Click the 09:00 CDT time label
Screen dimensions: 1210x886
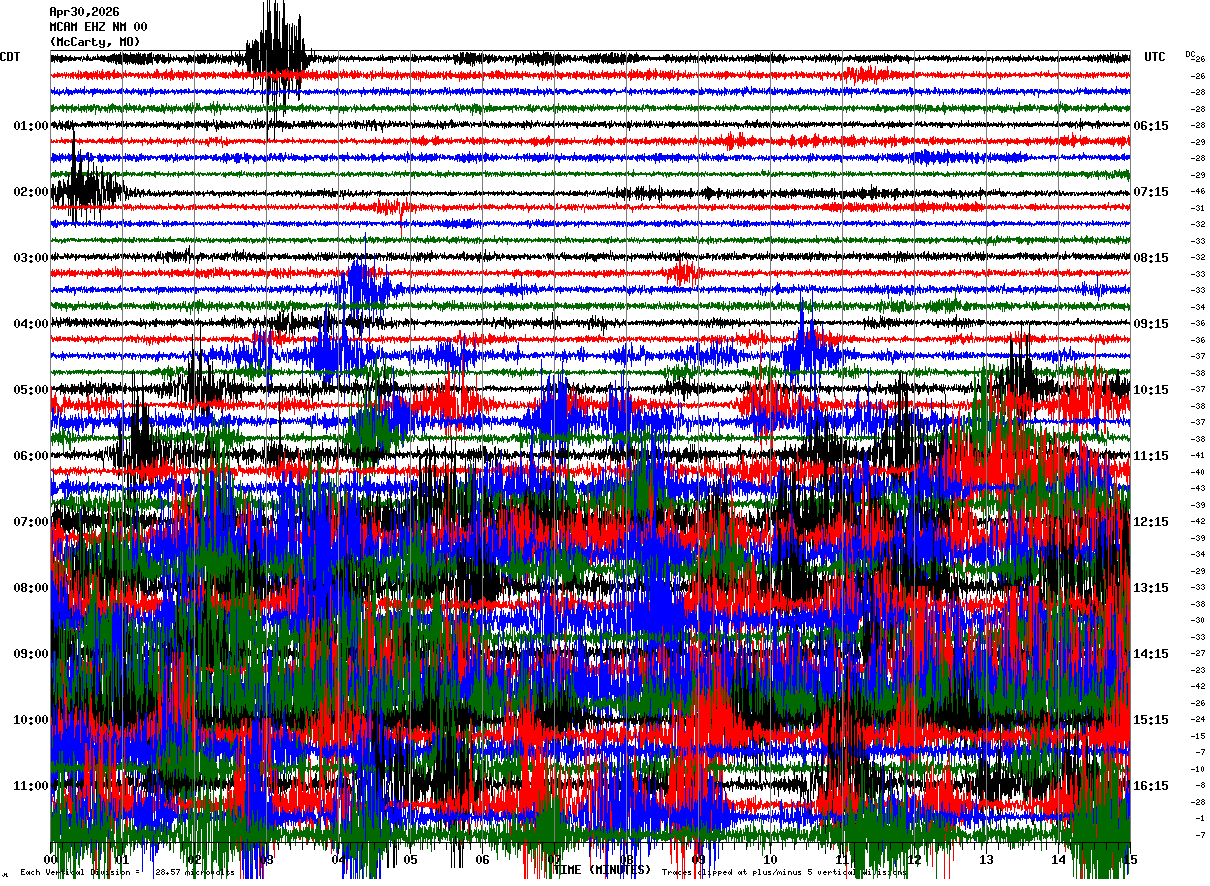[31, 654]
